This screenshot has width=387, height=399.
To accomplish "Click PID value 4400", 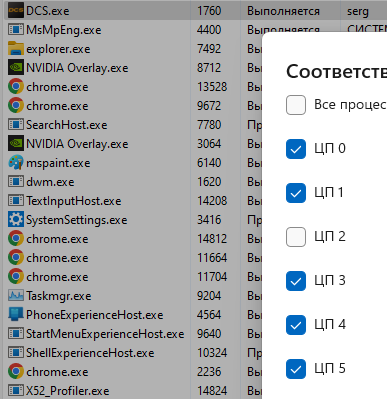I will (209, 30).
